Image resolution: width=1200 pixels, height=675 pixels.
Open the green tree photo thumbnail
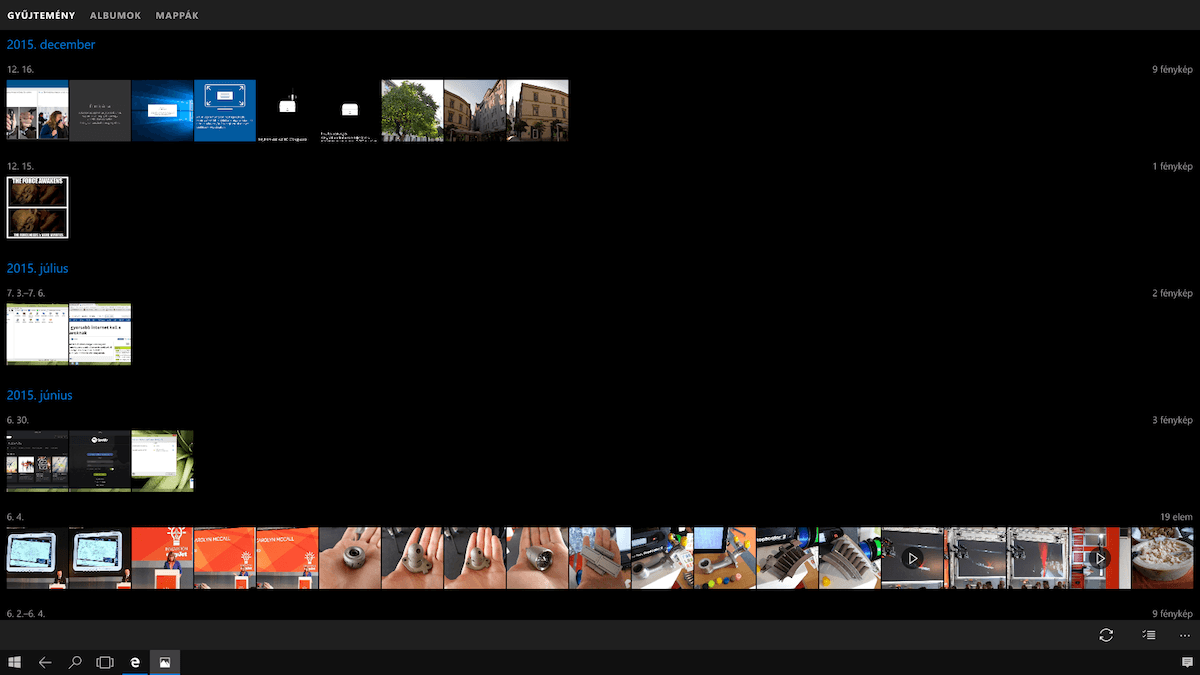(412, 110)
